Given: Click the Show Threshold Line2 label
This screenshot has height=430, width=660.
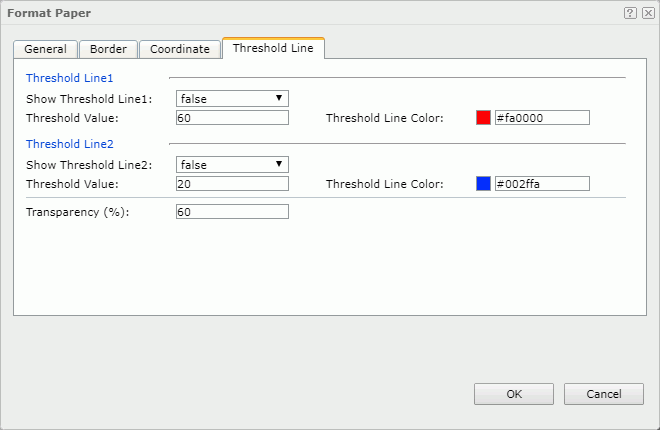Looking at the screenshot, I should click(89, 165).
